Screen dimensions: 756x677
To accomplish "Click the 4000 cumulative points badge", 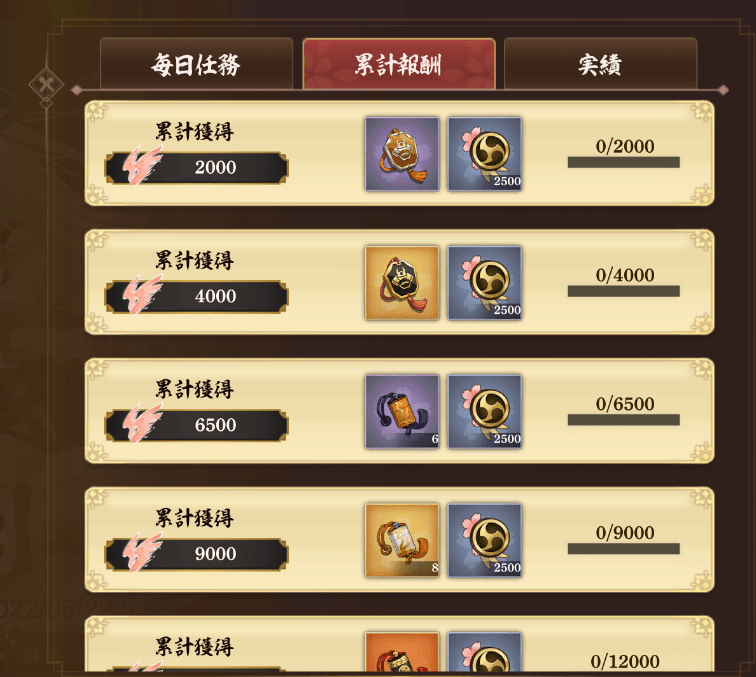I will click(196, 296).
